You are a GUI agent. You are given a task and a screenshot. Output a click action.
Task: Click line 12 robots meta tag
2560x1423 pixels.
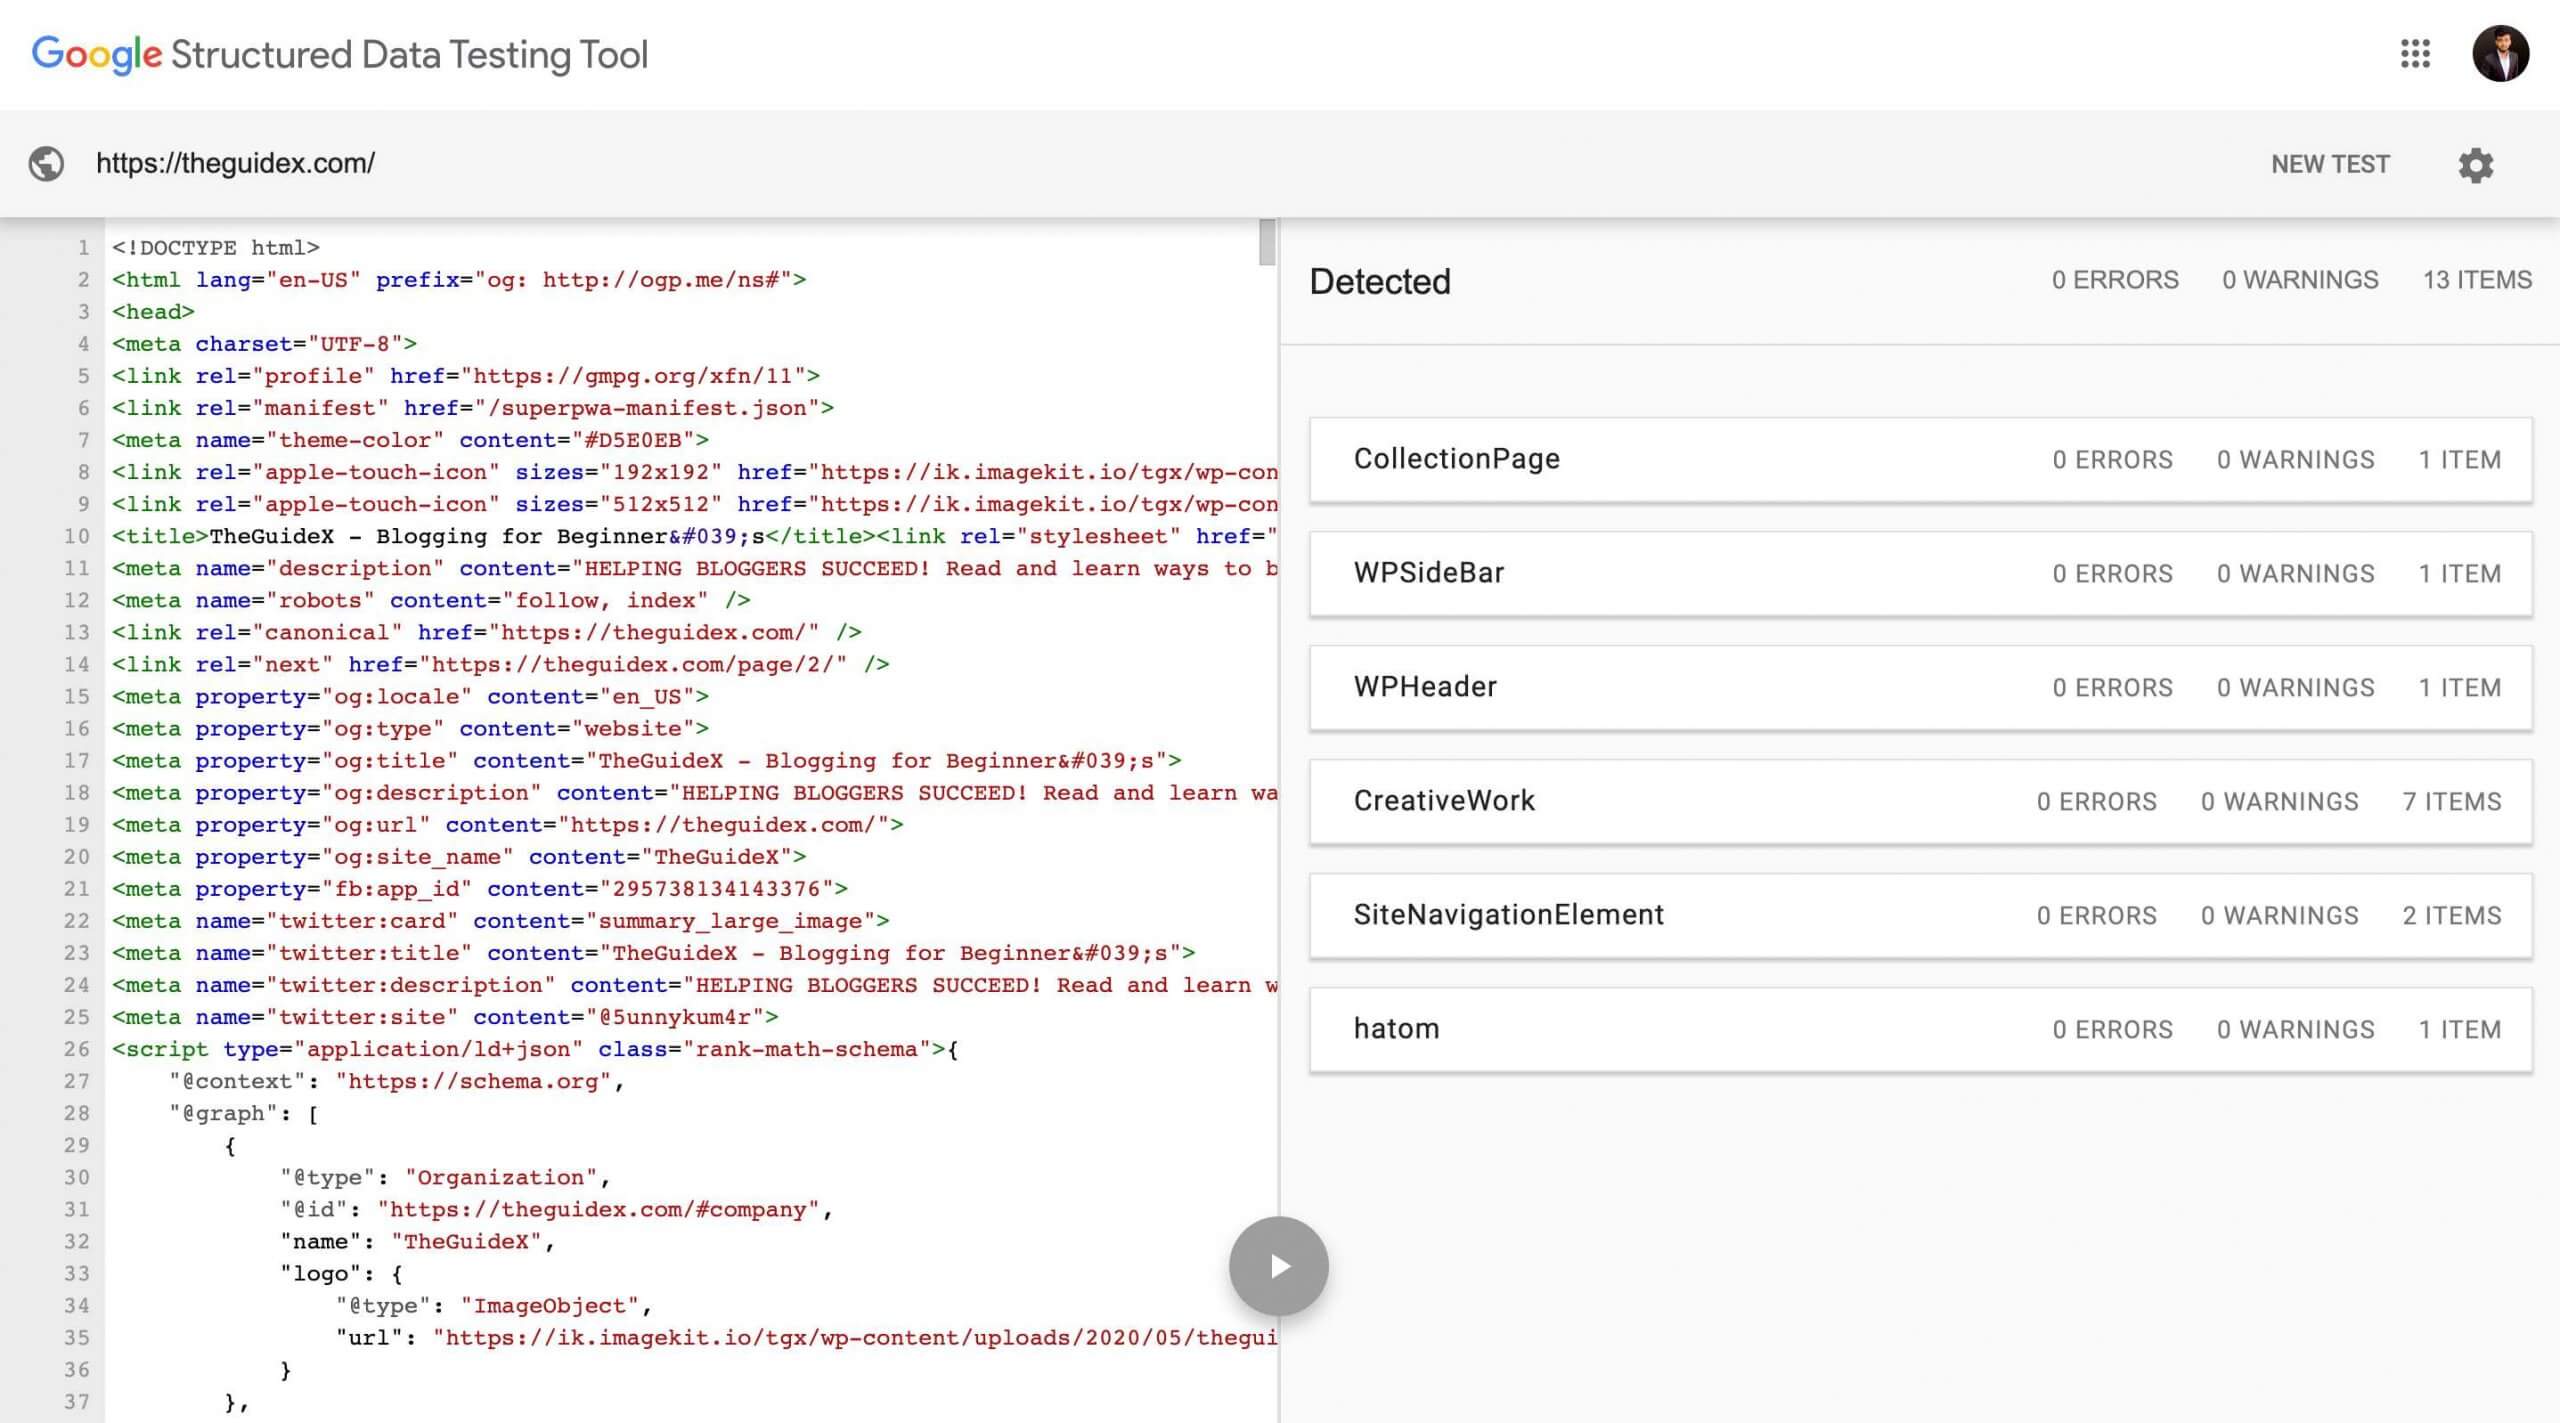[431, 599]
